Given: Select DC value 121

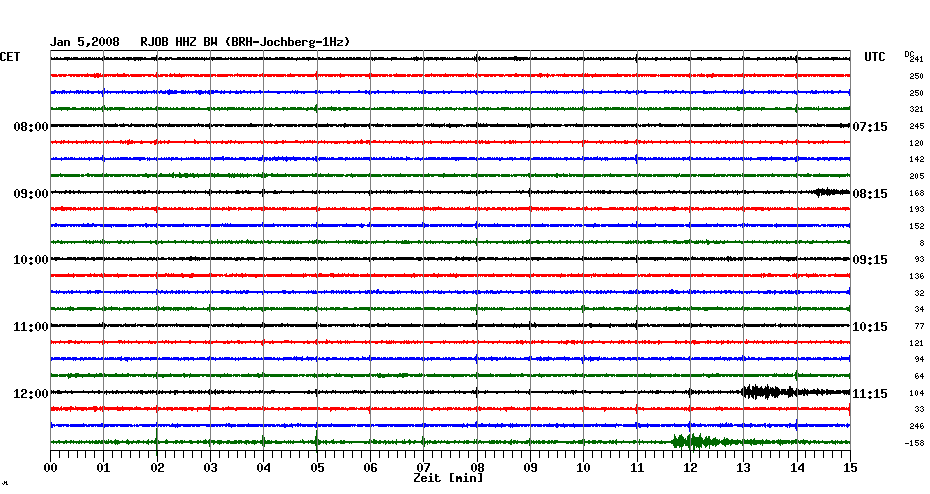Looking at the screenshot, I should click(x=916, y=343).
